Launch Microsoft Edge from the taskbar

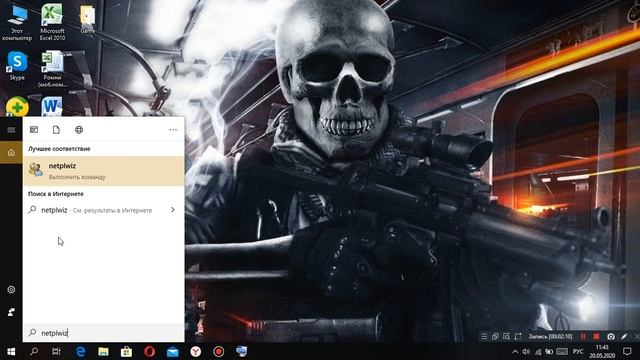click(x=81, y=351)
